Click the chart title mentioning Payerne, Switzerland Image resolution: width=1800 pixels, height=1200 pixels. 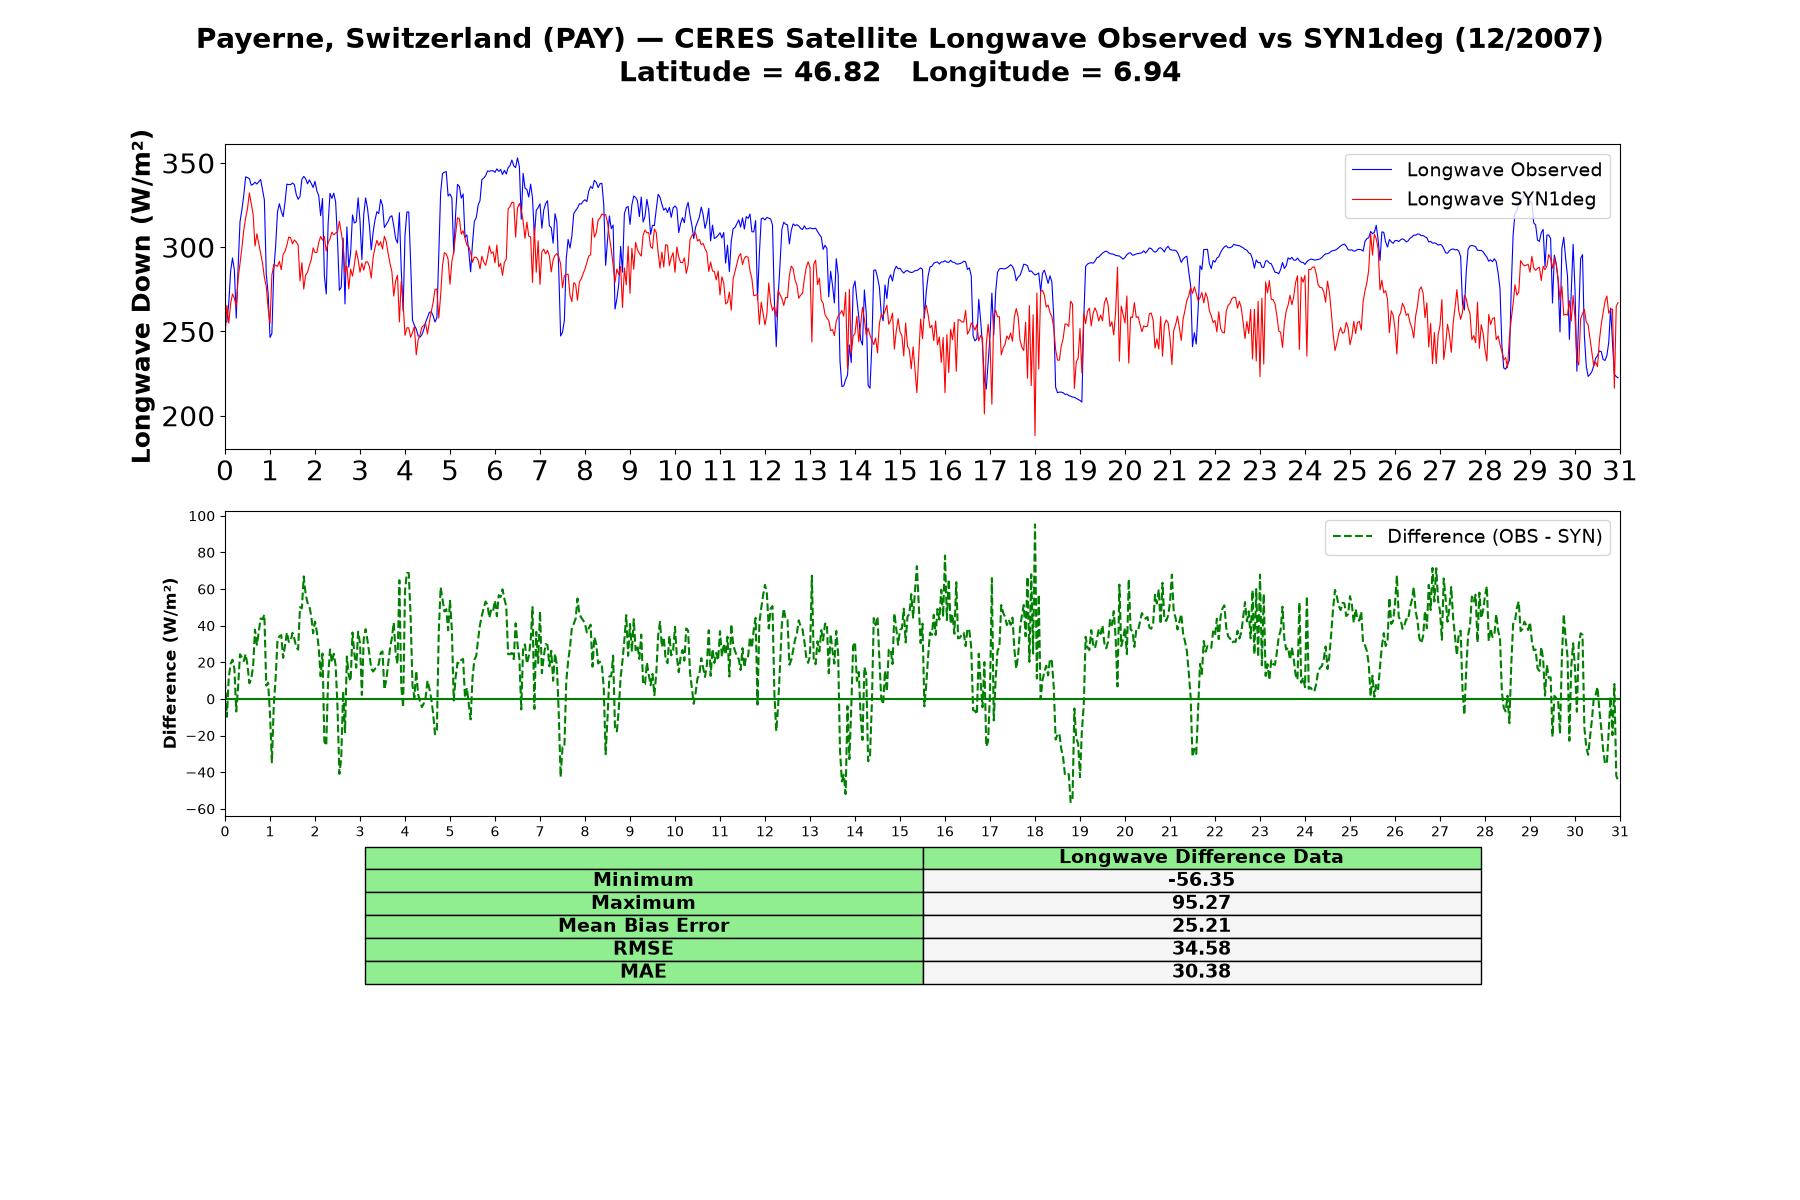899,39
